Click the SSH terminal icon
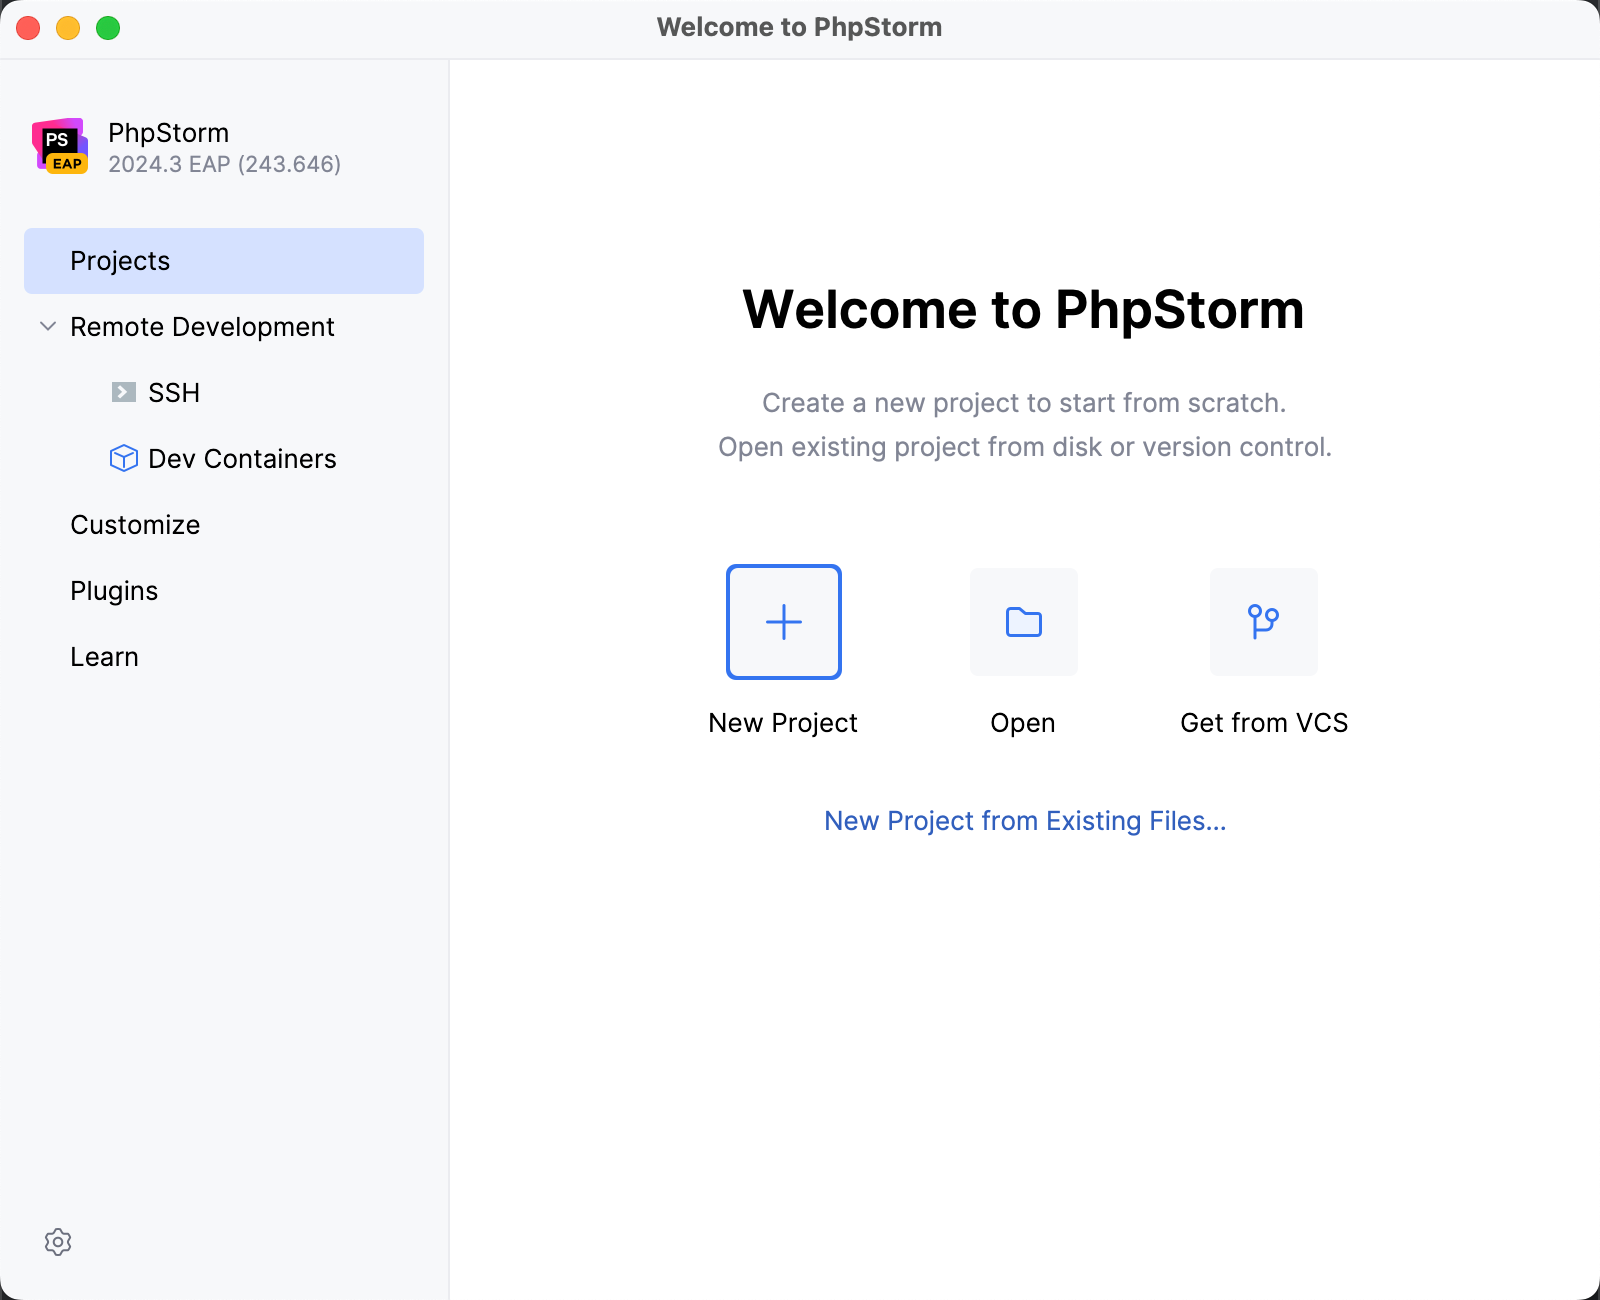Screen dimensions: 1600x1300 [123, 392]
